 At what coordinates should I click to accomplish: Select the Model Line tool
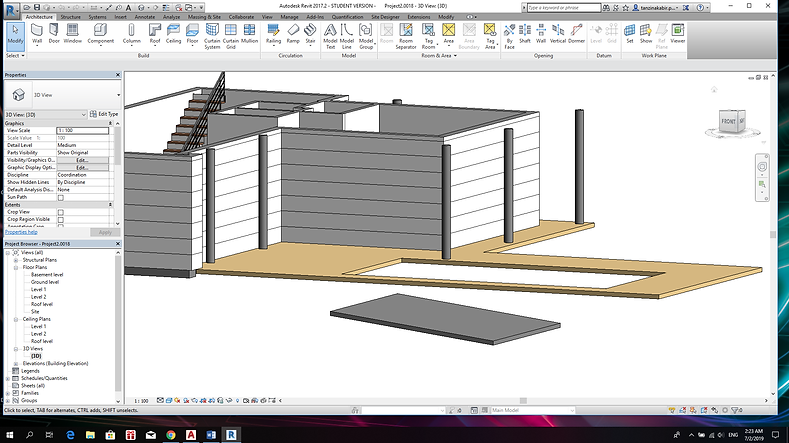point(347,36)
